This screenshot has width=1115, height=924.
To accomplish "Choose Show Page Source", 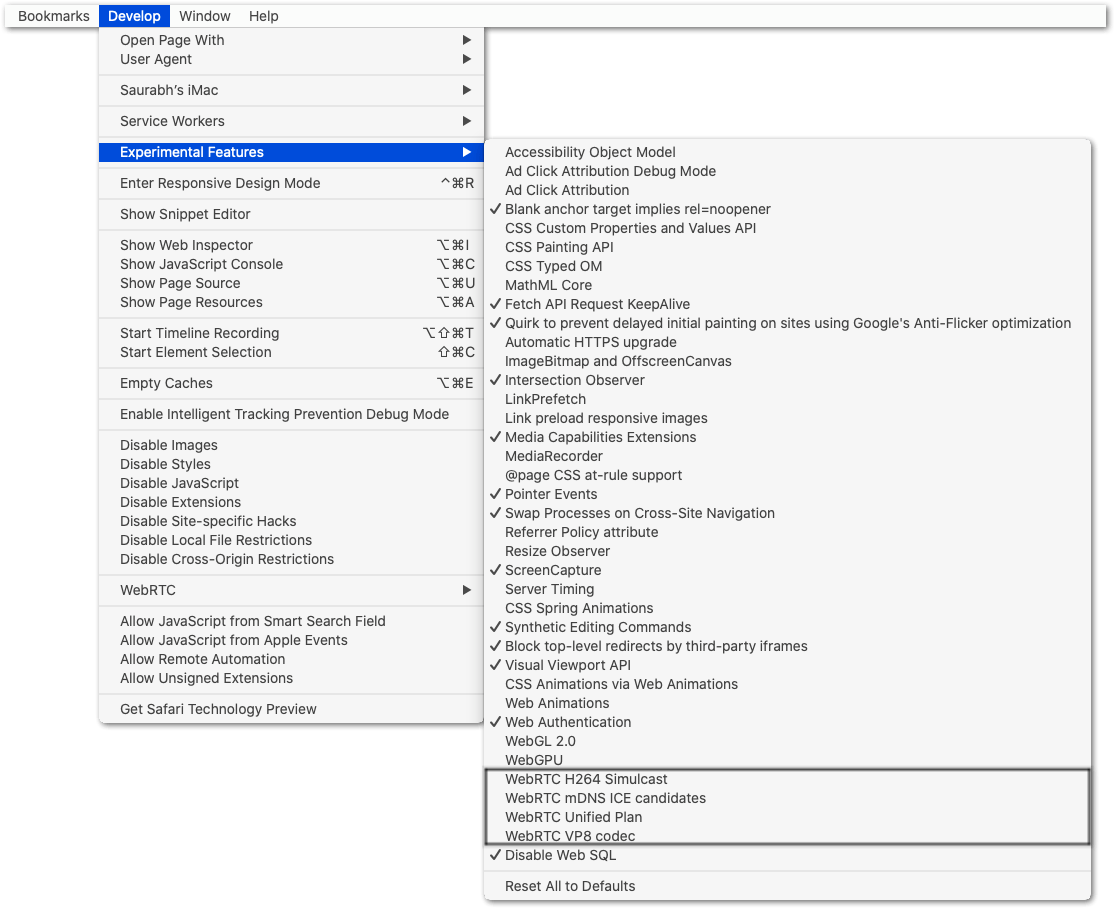I will tap(292, 283).
